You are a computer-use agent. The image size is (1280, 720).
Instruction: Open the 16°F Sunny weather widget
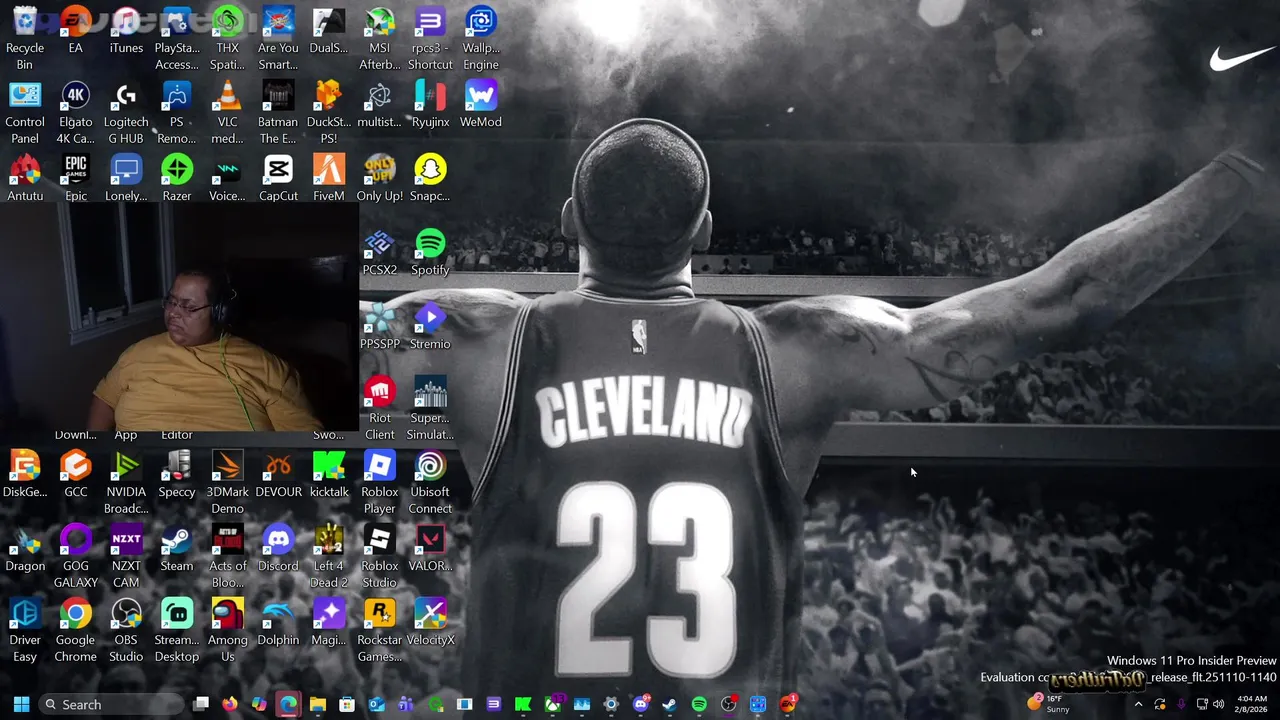[1050, 704]
